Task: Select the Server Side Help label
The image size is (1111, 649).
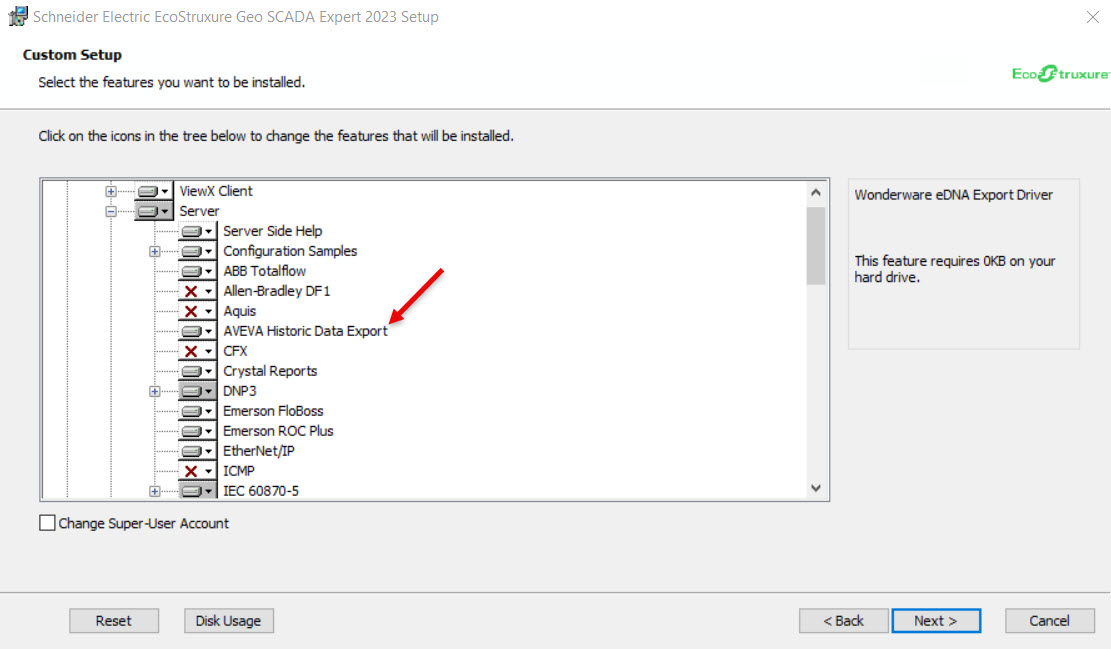Action: coord(272,231)
